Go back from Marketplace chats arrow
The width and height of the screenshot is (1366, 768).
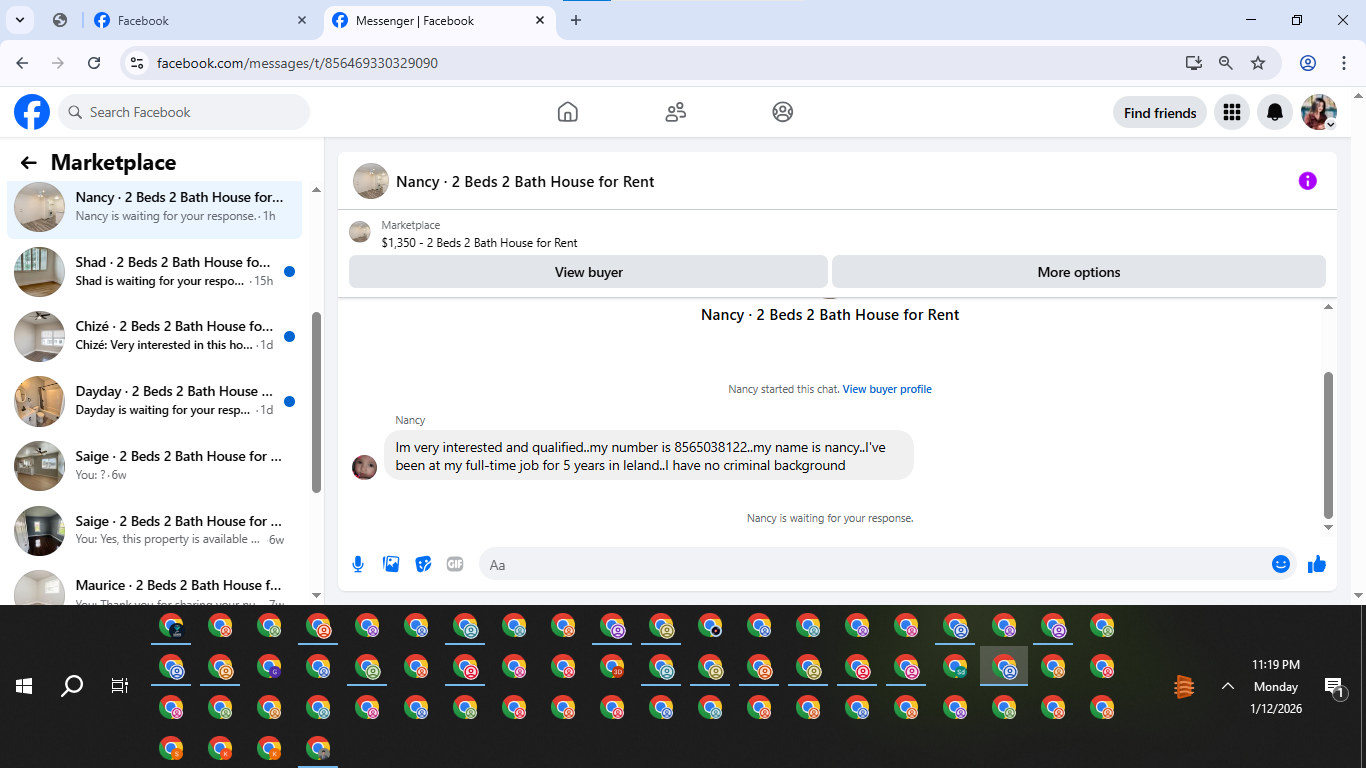pyautogui.click(x=28, y=163)
